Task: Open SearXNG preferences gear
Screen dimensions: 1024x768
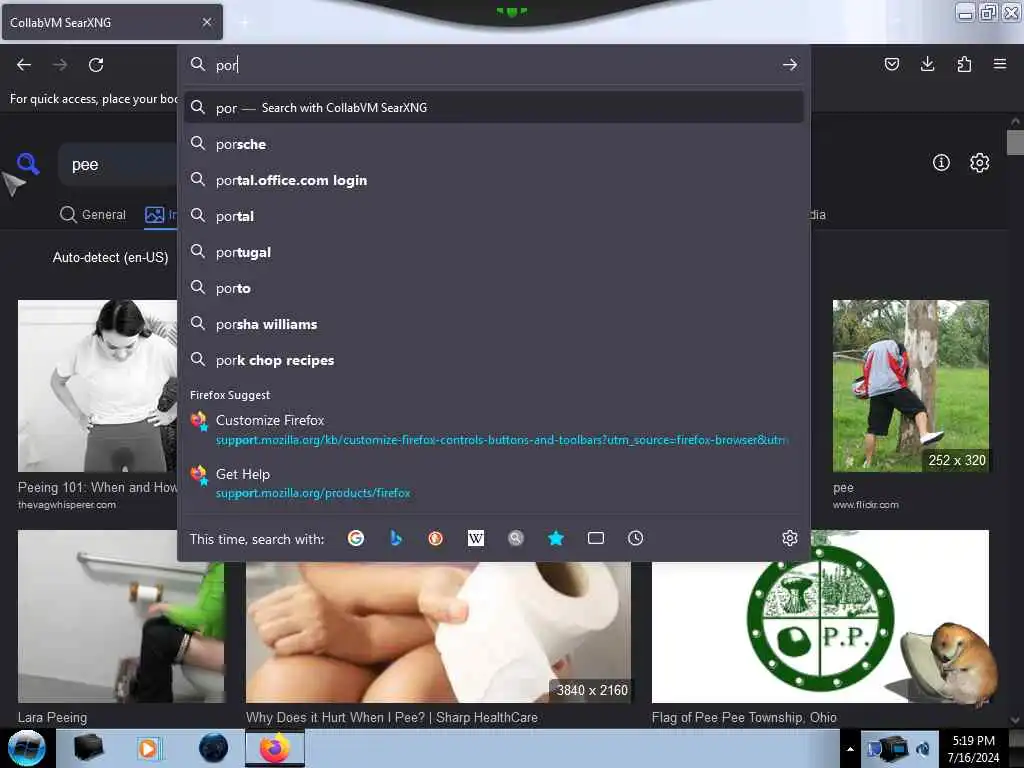Action: (979, 163)
